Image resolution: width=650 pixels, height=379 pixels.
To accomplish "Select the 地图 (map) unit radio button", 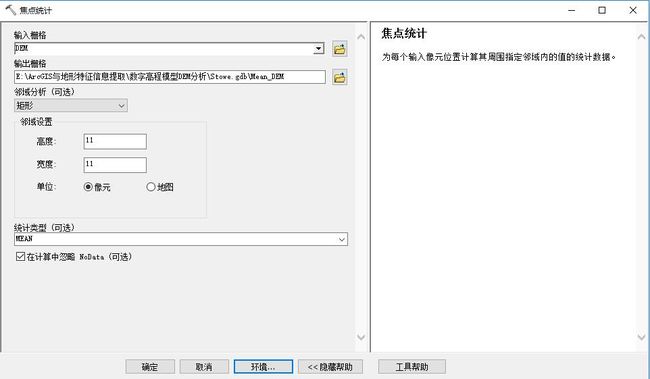I will point(151,187).
